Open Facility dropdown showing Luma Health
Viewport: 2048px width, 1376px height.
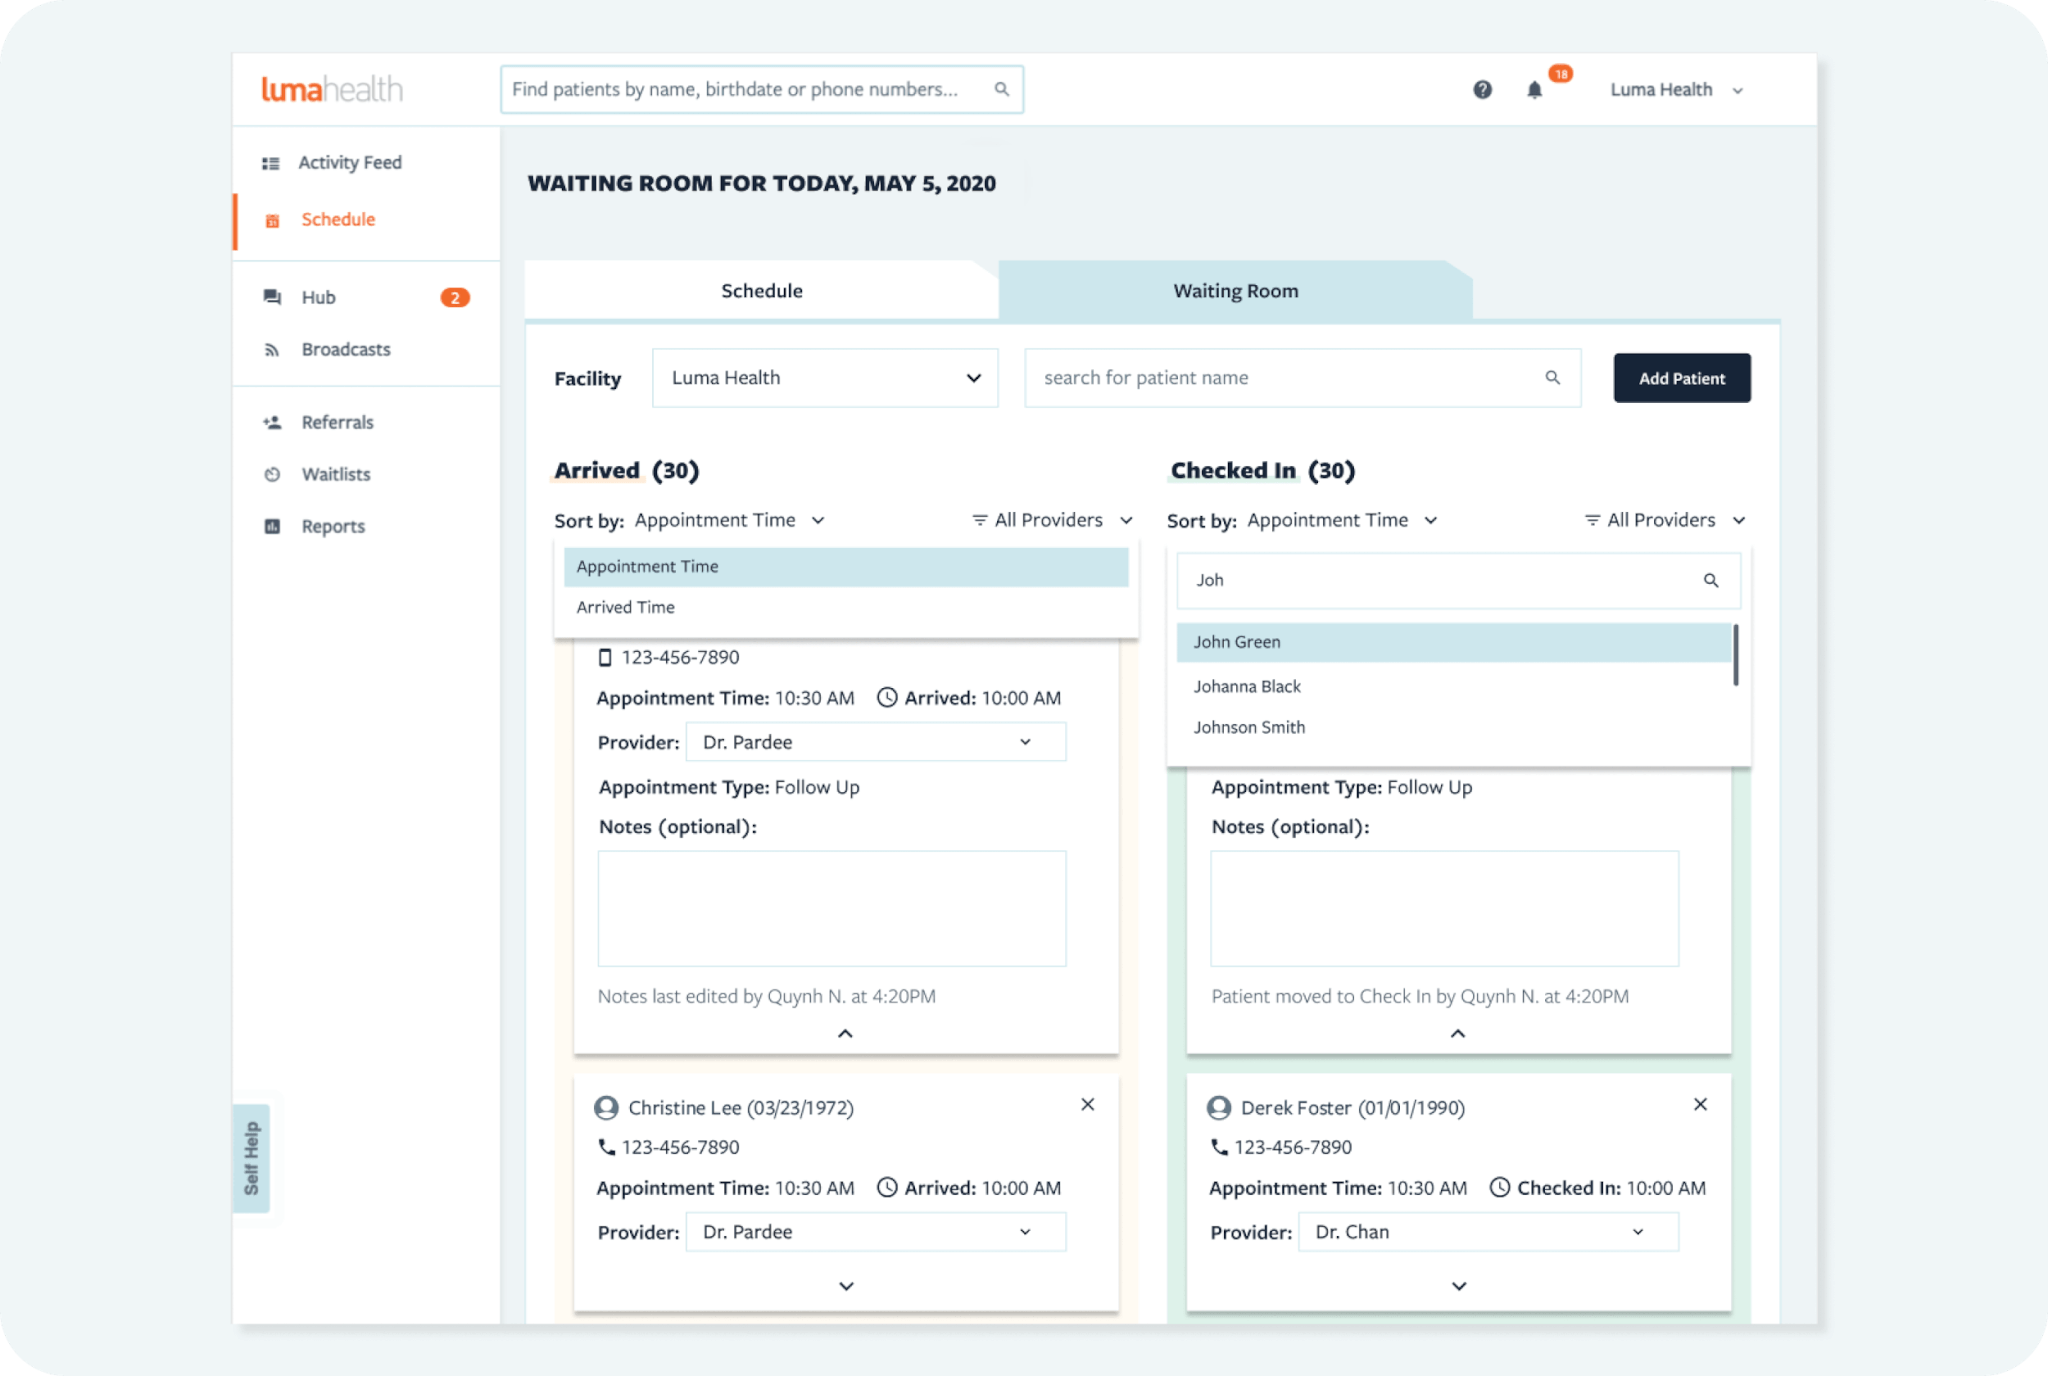coord(825,378)
